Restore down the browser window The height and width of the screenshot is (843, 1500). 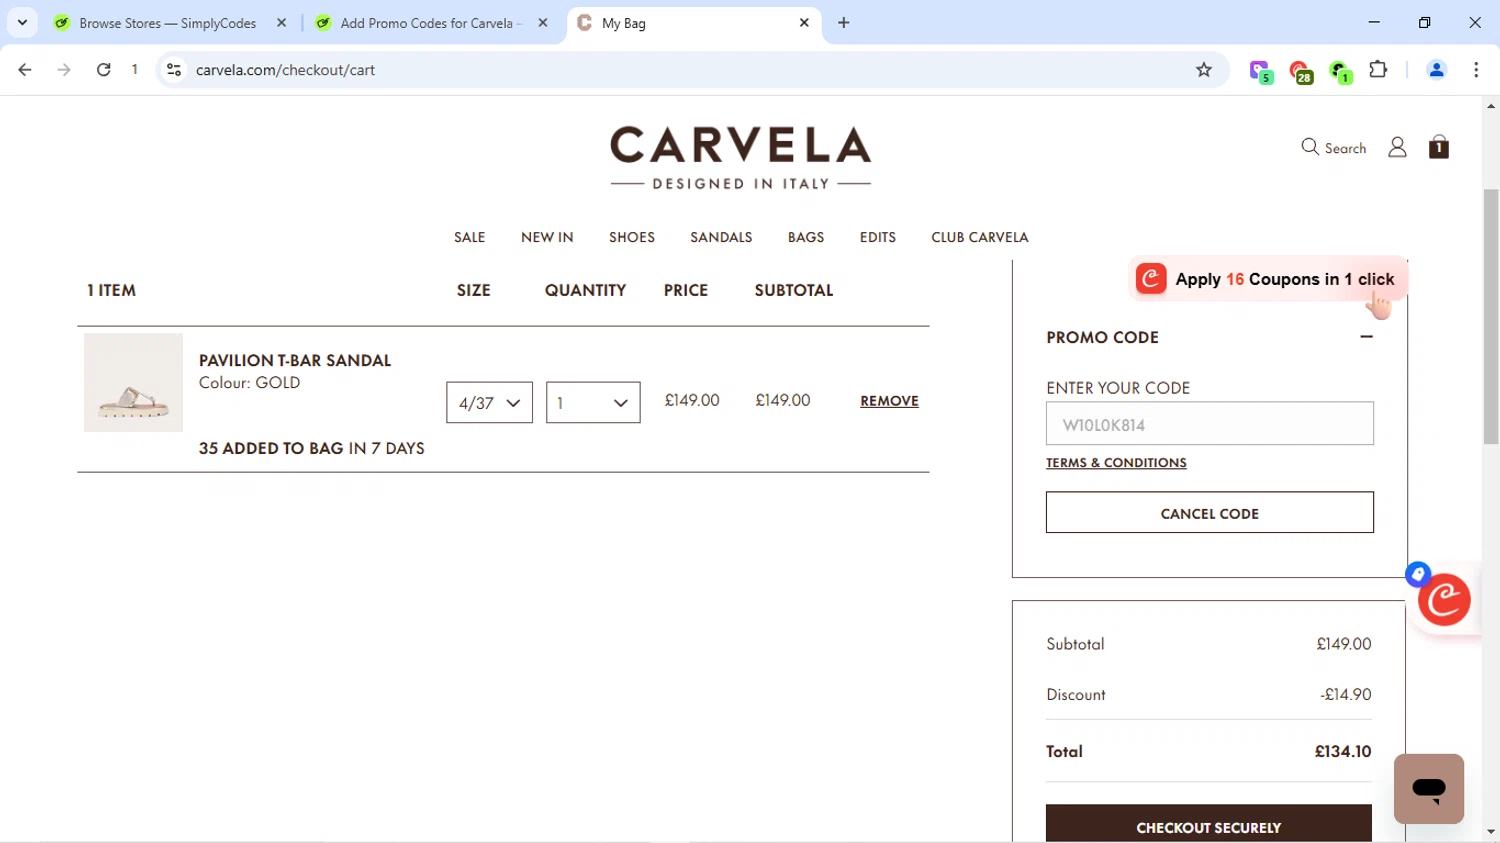click(x=1424, y=22)
